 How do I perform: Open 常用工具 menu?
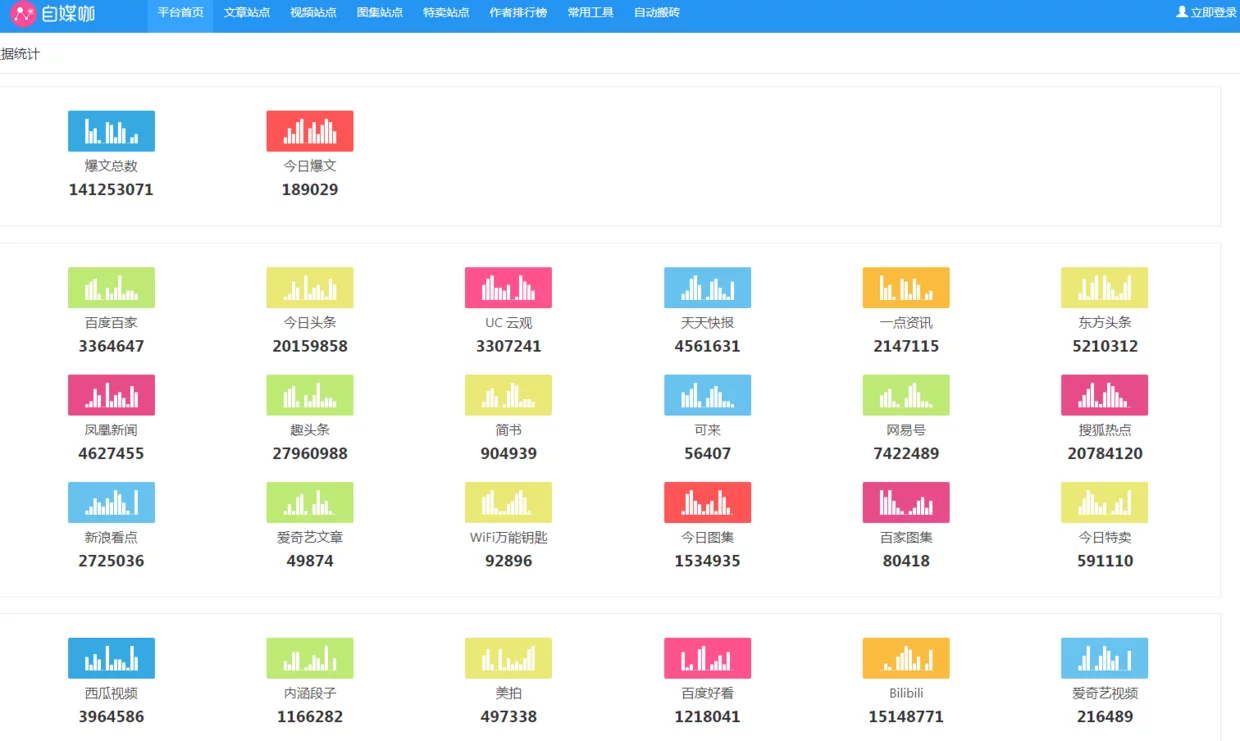point(590,13)
